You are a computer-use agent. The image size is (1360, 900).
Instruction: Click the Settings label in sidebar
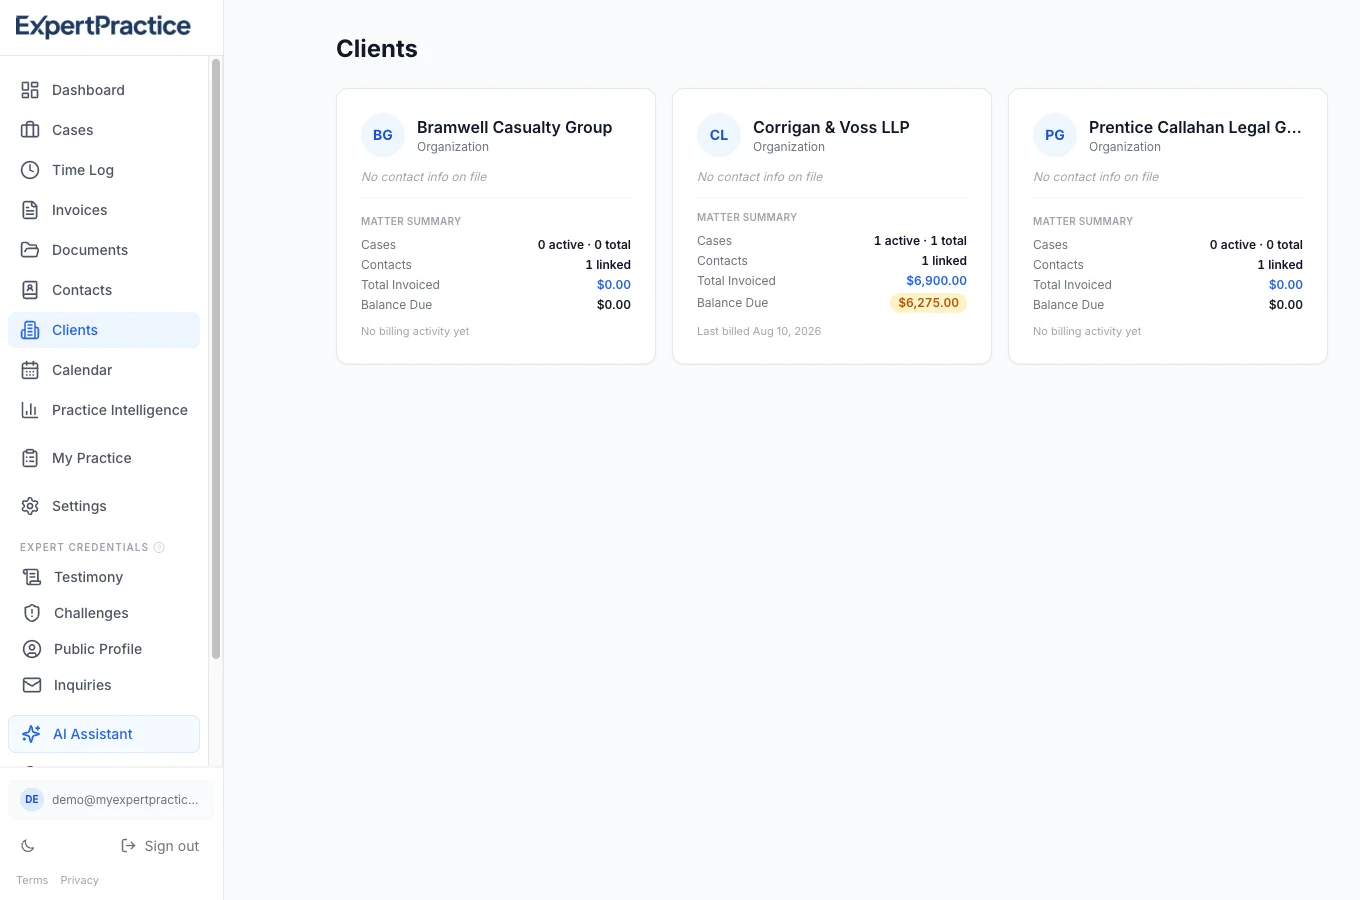pos(79,506)
